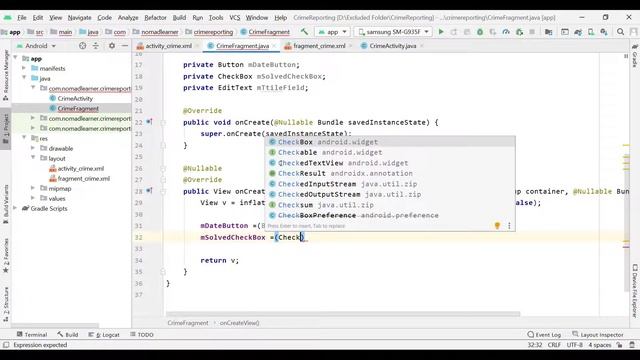Open the TODO tool window
Image resolution: width=640 pixels, height=360 pixels.
(142, 335)
